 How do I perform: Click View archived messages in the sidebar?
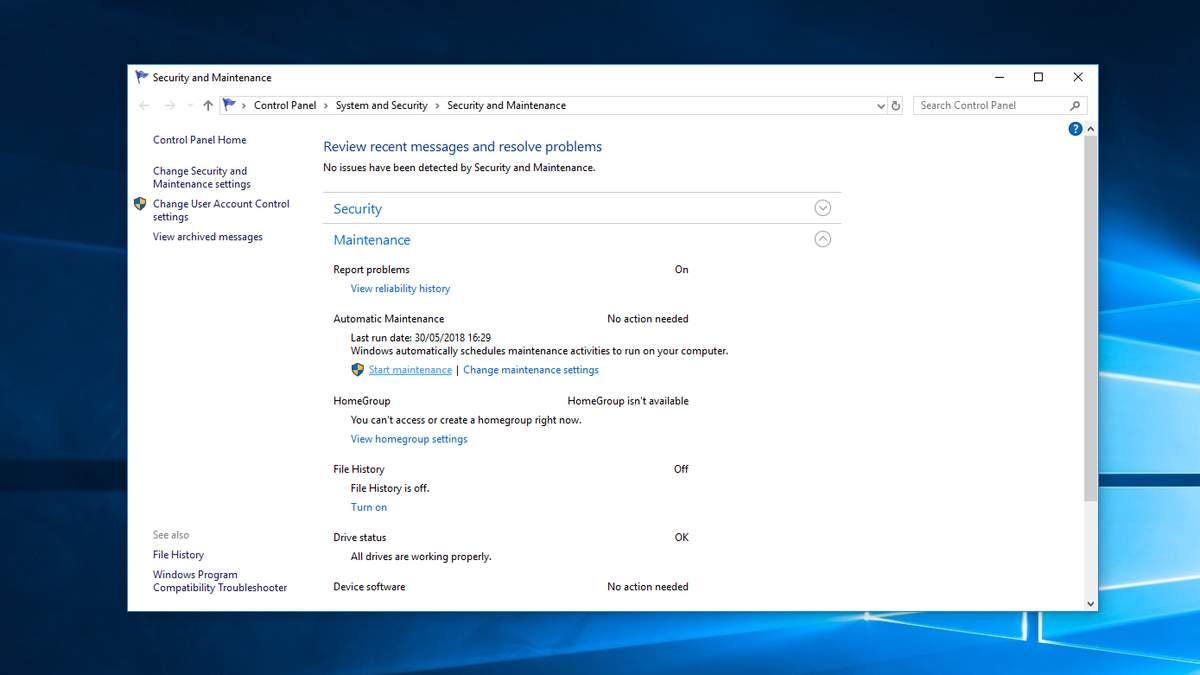207,236
